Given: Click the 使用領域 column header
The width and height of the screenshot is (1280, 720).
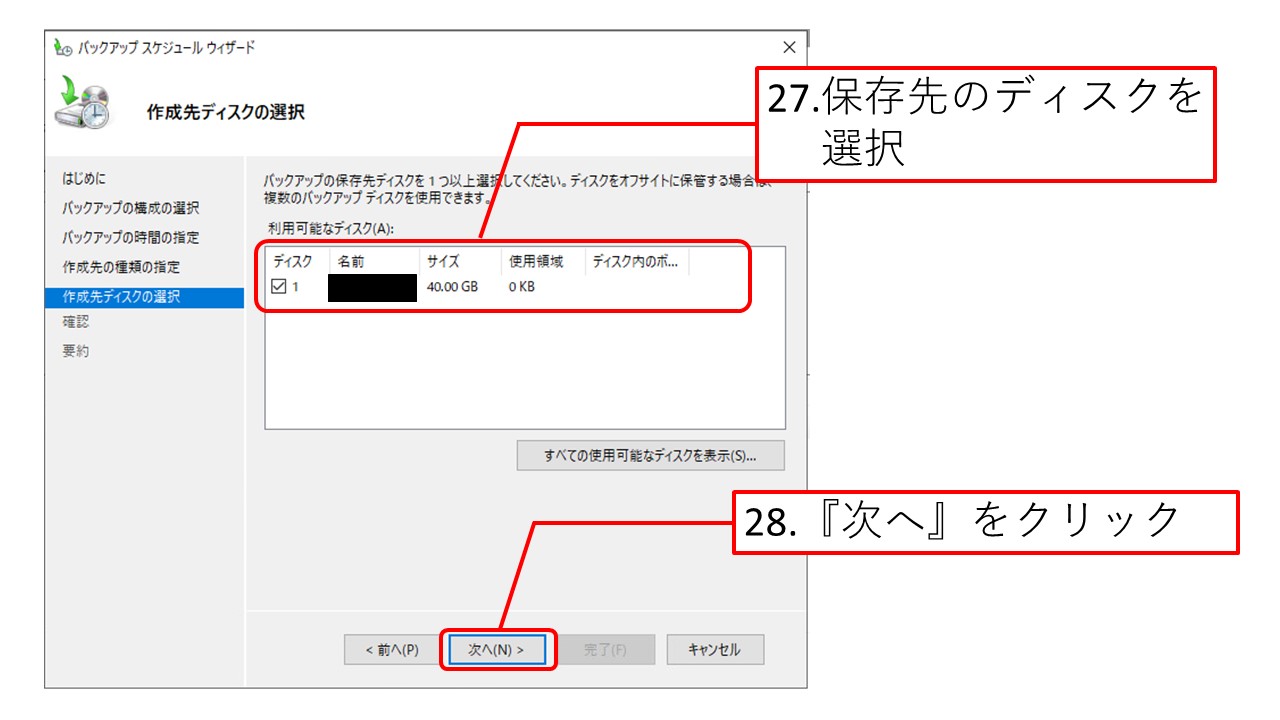Looking at the screenshot, I should 535,262.
